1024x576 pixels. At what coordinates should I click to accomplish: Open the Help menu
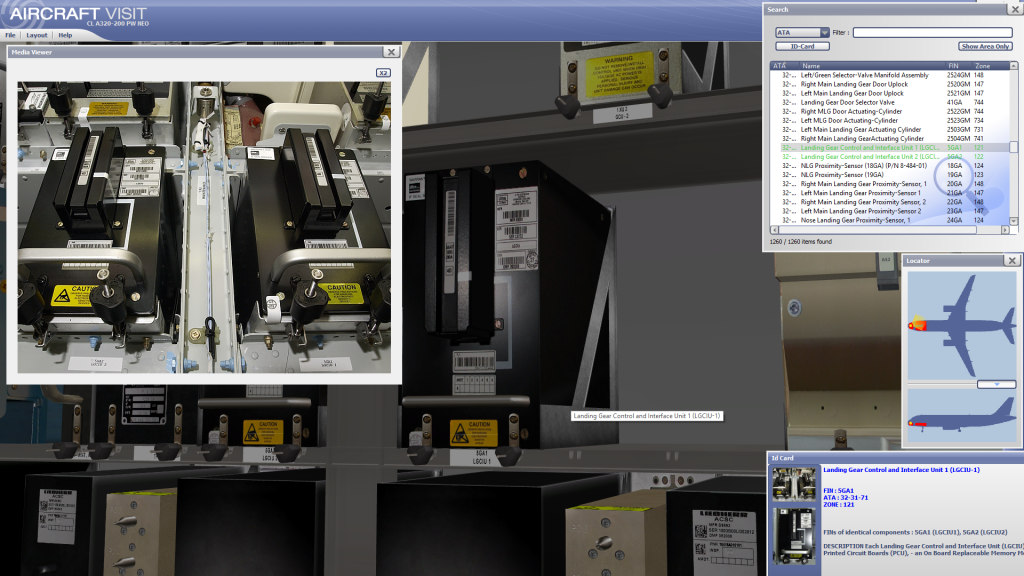(x=65, y=35)
